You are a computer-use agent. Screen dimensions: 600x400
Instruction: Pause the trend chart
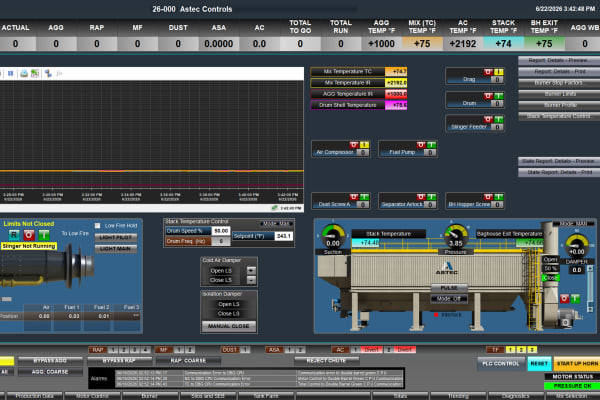tap(10, 73)
